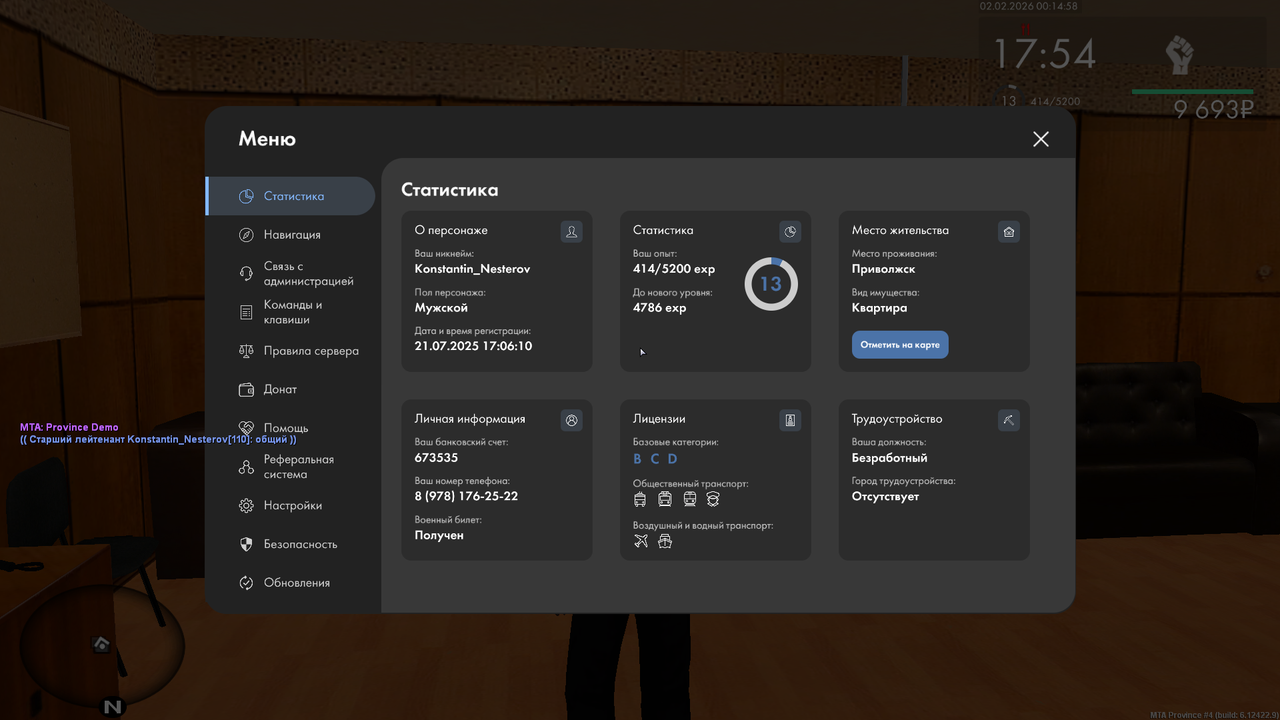Click the green bar under the fist icon
Screen dimensions: 1280x720
(x=1192, y=92)
